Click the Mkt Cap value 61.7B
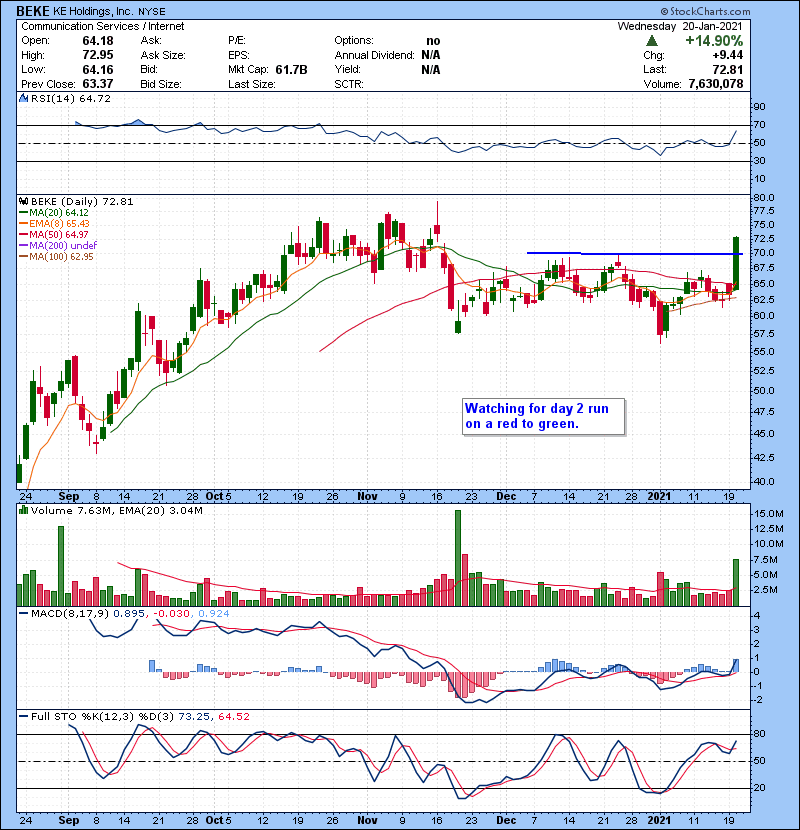The height and width of the screenshot is (830, 800). click(291, 70)
